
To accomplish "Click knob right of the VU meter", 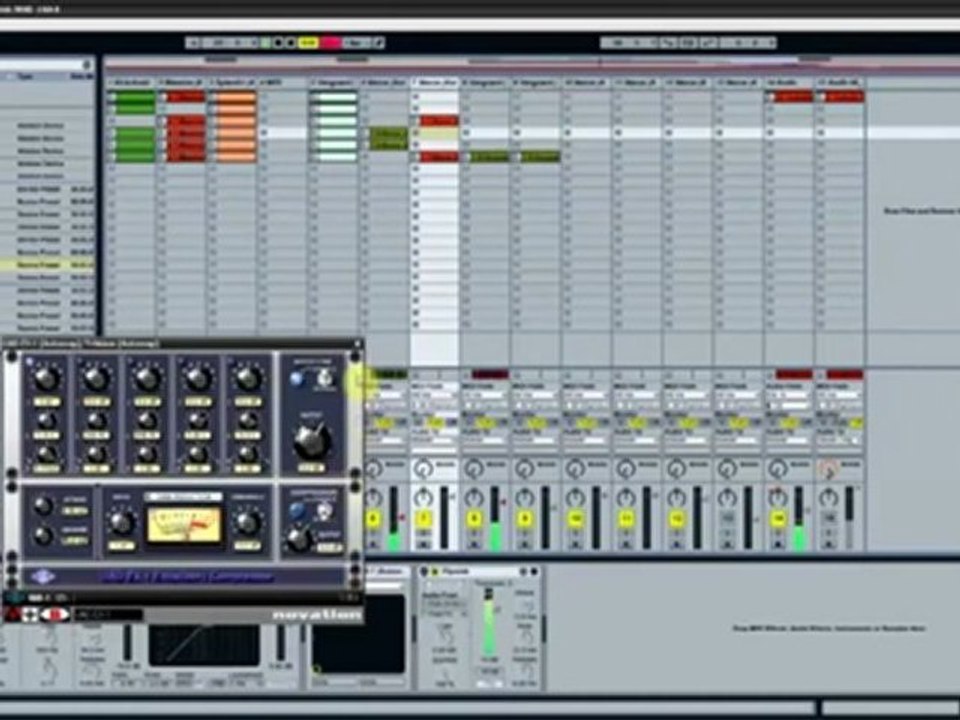I will [x=248, y=523].
